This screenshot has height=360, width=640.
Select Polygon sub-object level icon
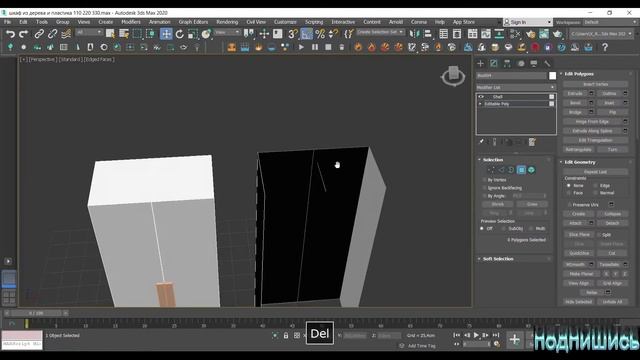[521, 170]
